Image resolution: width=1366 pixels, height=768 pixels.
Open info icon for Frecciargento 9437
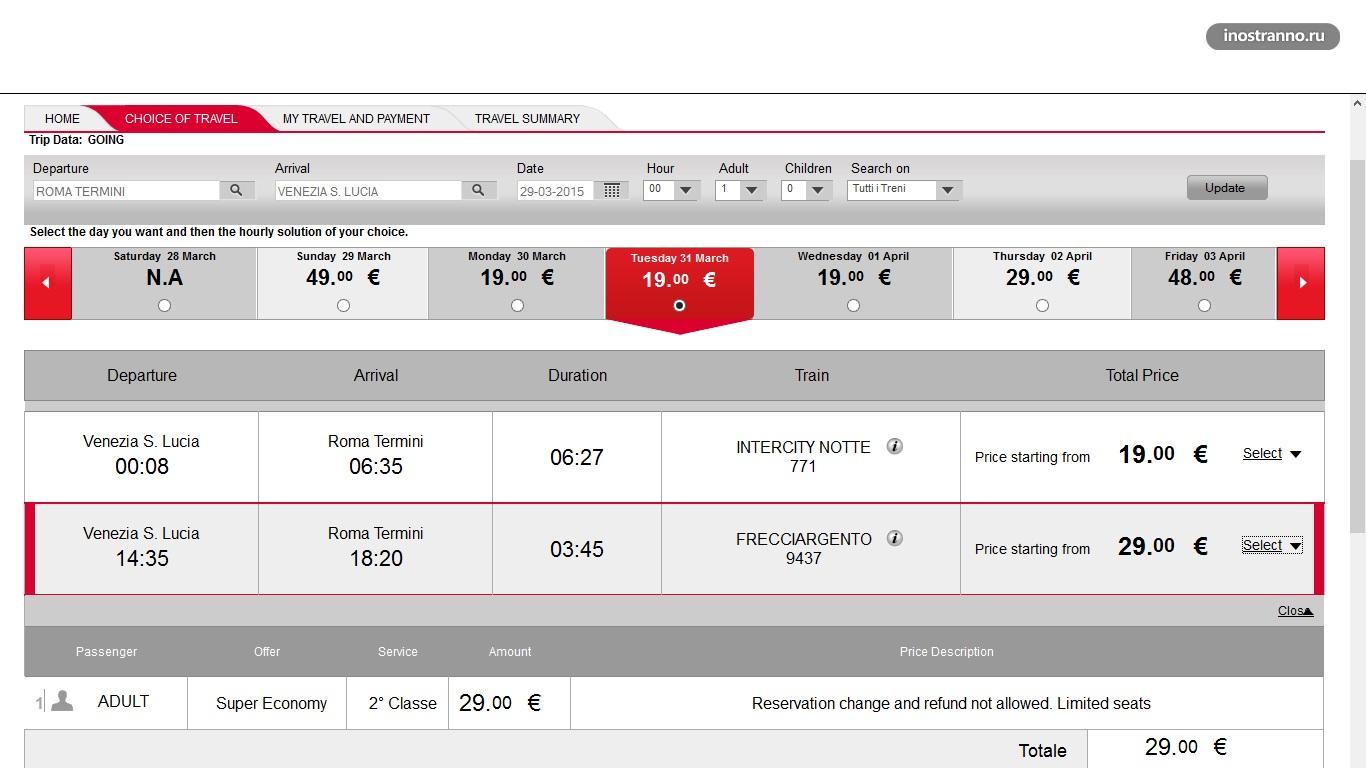click(x=895, y=538)
